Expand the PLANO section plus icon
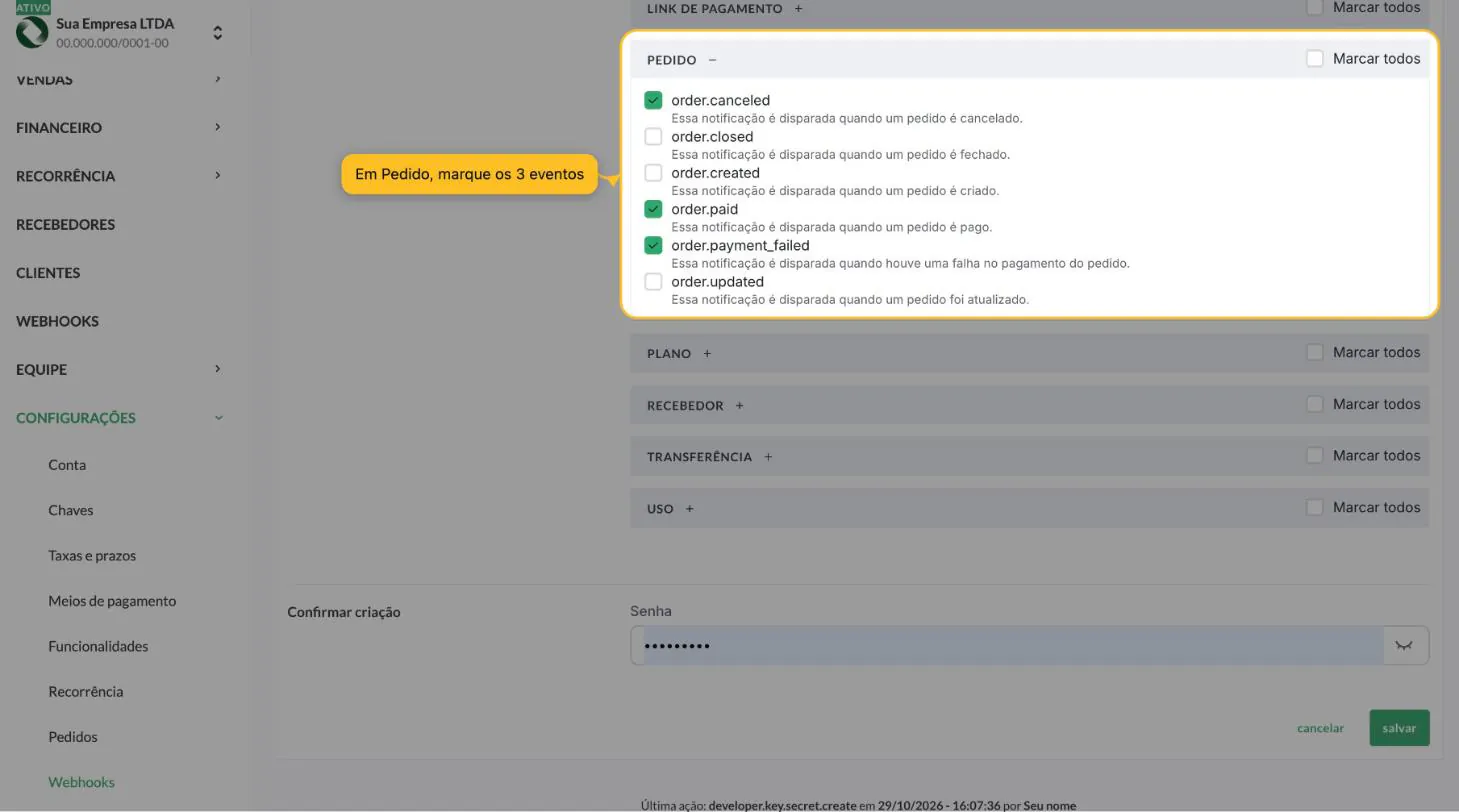Viewport: 1459px width, 812px height. (x=707, y=354)
